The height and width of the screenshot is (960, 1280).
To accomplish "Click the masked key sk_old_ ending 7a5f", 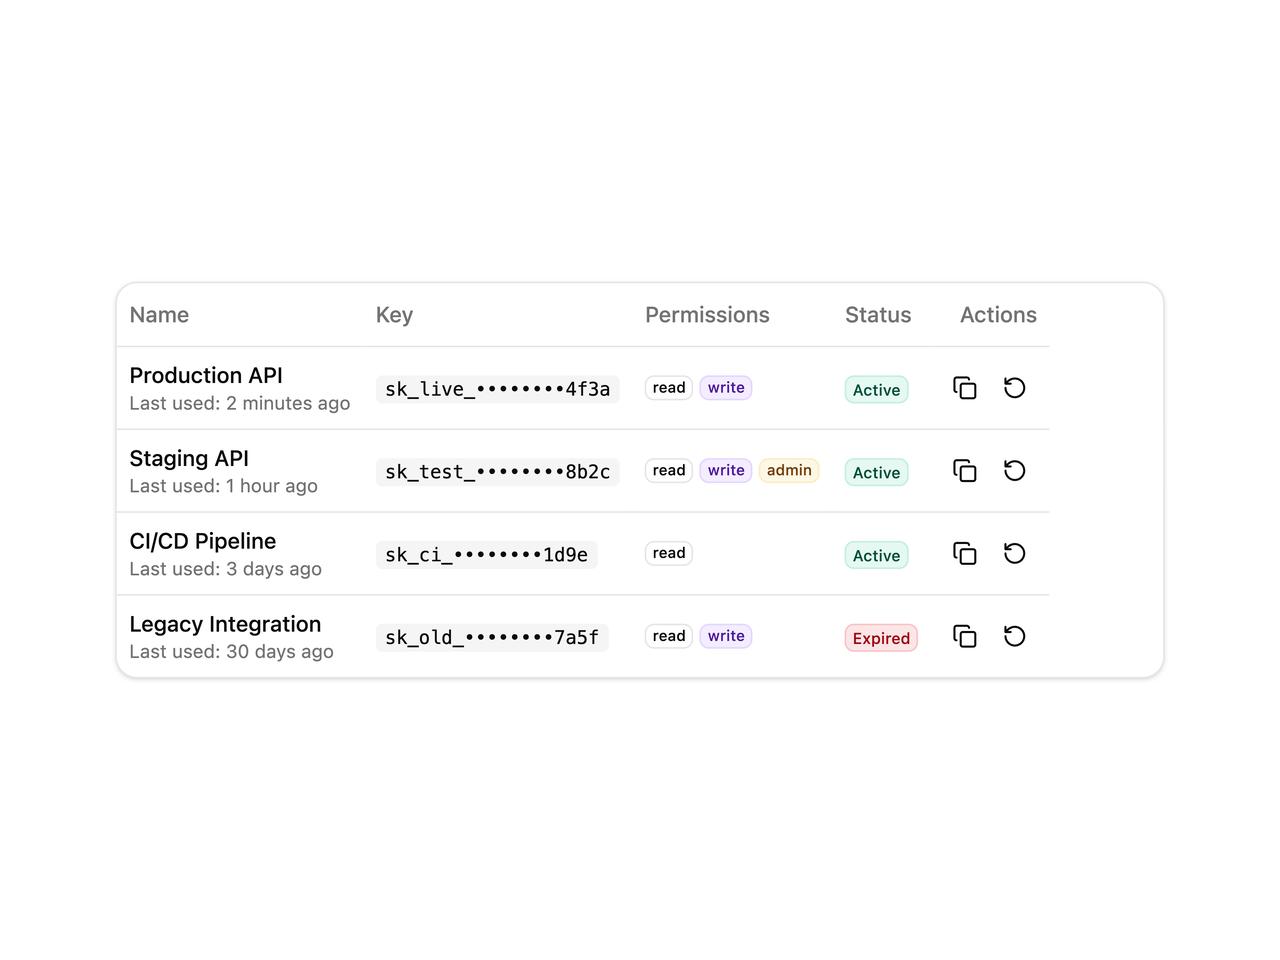I will click(492, 638).
